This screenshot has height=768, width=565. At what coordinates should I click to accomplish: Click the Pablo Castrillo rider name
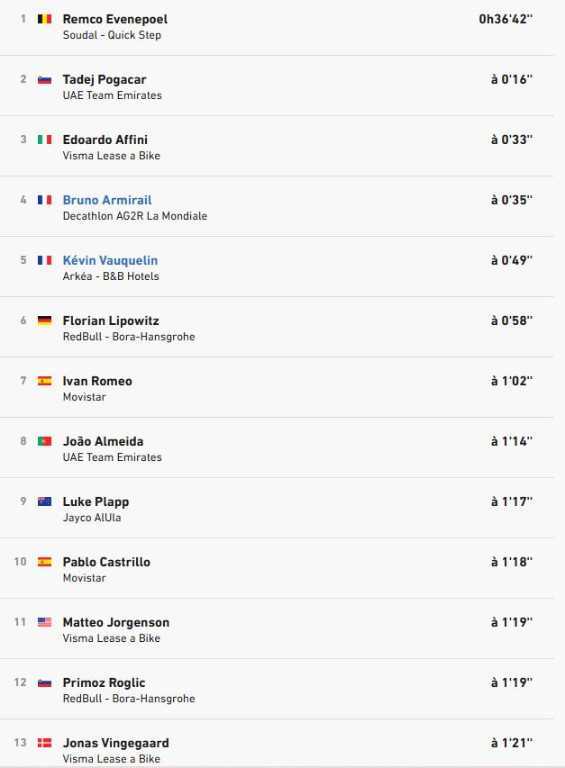pyautogui.click(x=106, y=562)
